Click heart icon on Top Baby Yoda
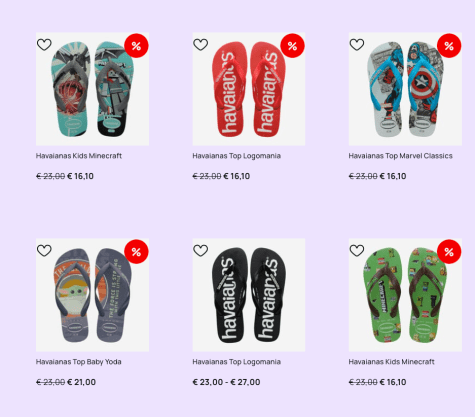475x417 pixels. click(x=44, y=251)
